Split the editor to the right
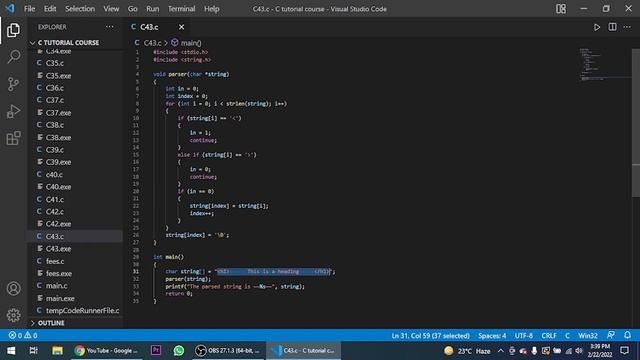Viewport: 640px width, 360px height. pyautogui.click(x=612, y=27)
